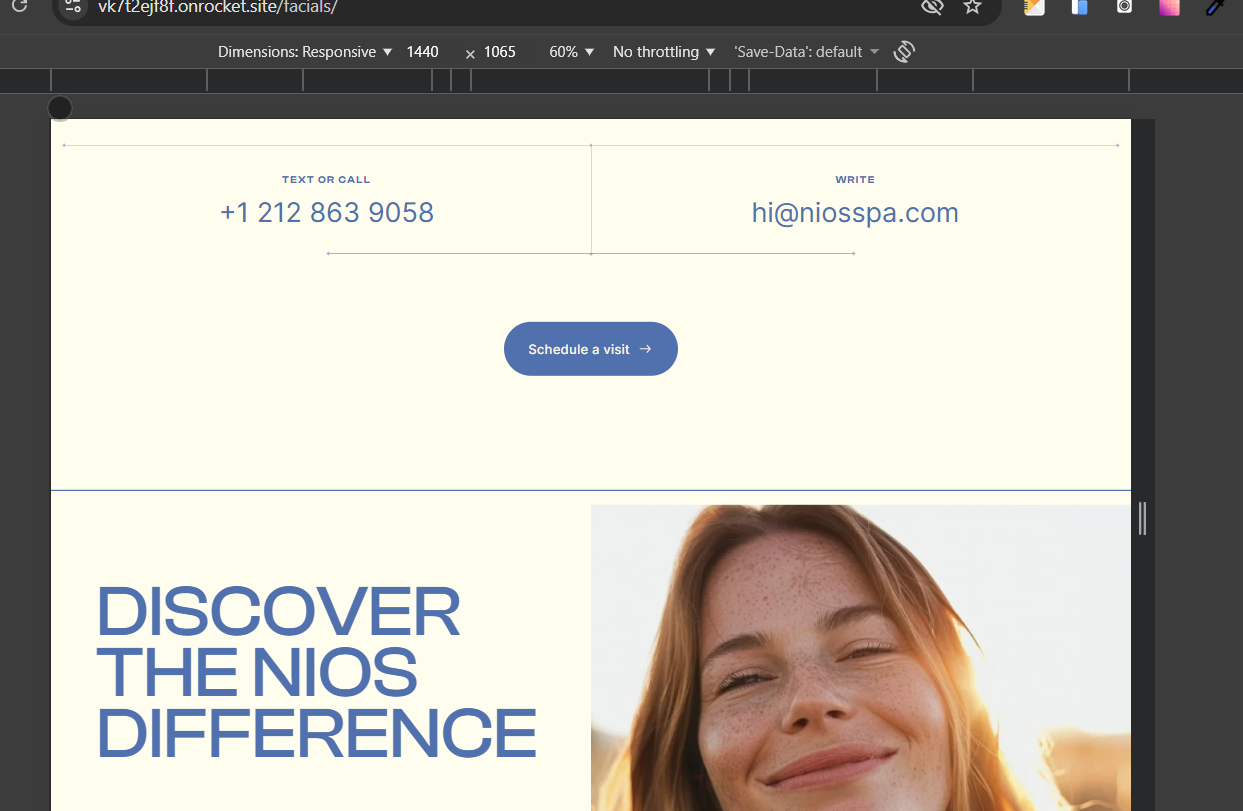This screenshot has width=1243, height=811.
Task: Click the dark touch cursor circle
Action: pos(60,108)
